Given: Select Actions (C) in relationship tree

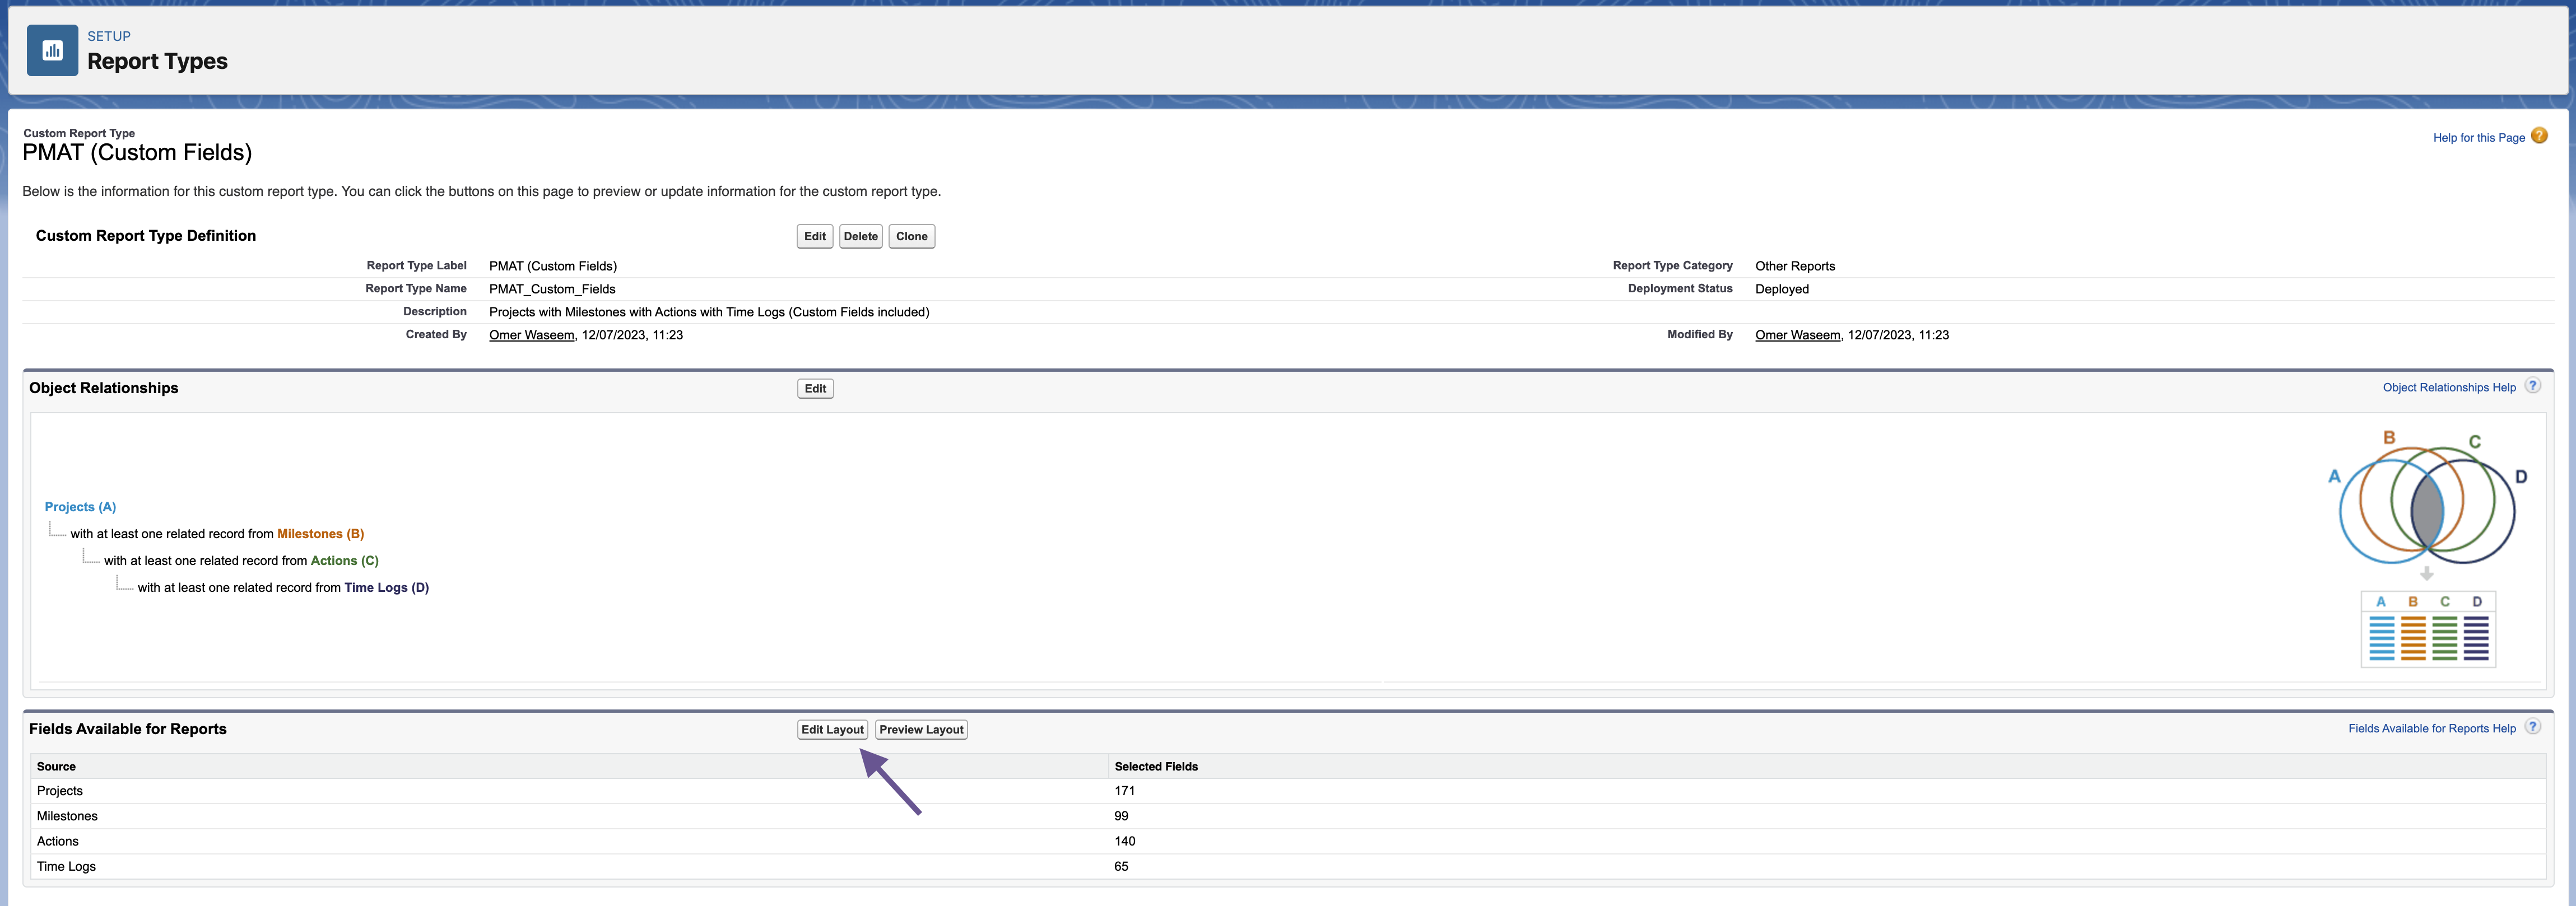Looking at the screenshot, I should click(x=344, y=561).
